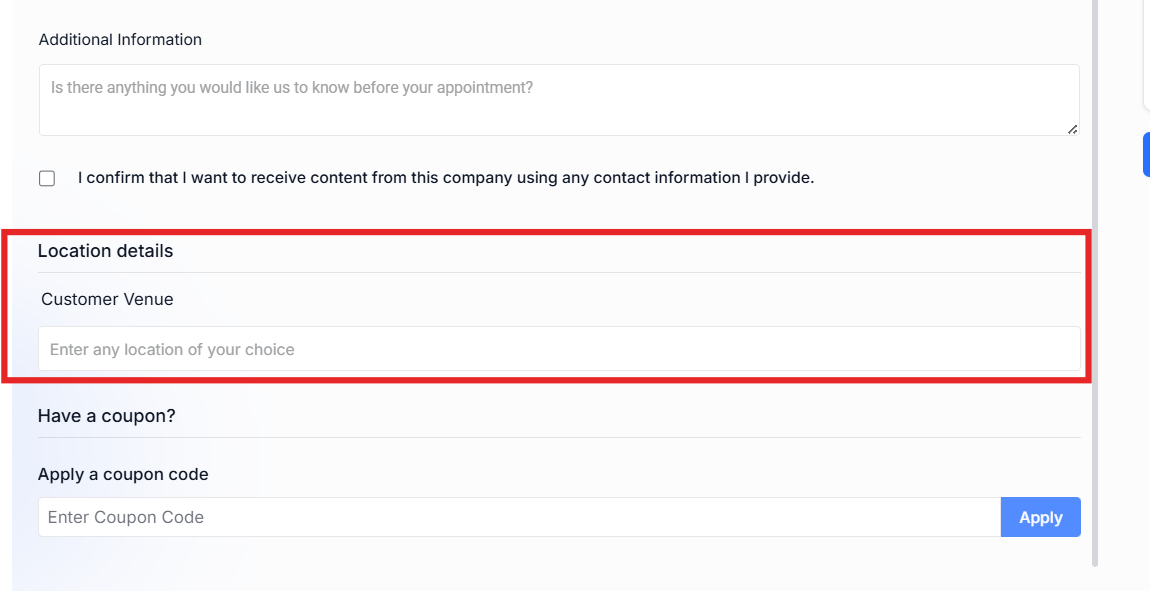Click the Customer Venue location field
Viewport: 1150px width, 591px height.
(x=558, y=350)
